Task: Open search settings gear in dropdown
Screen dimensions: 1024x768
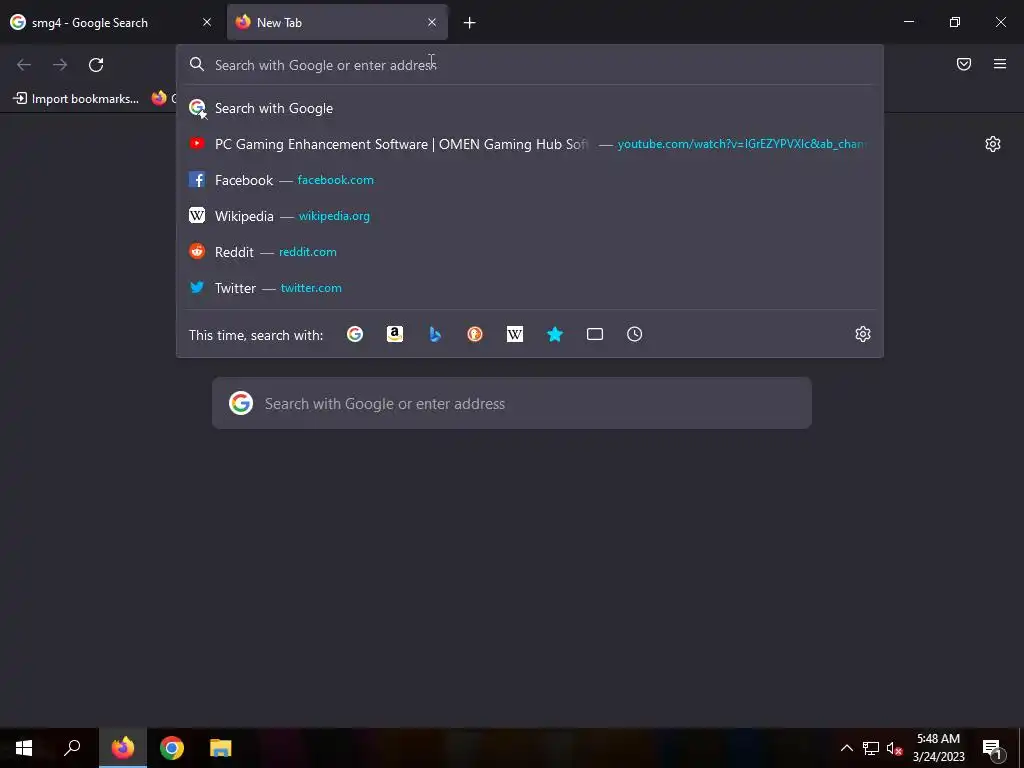Action: click(x=863, y=334)
